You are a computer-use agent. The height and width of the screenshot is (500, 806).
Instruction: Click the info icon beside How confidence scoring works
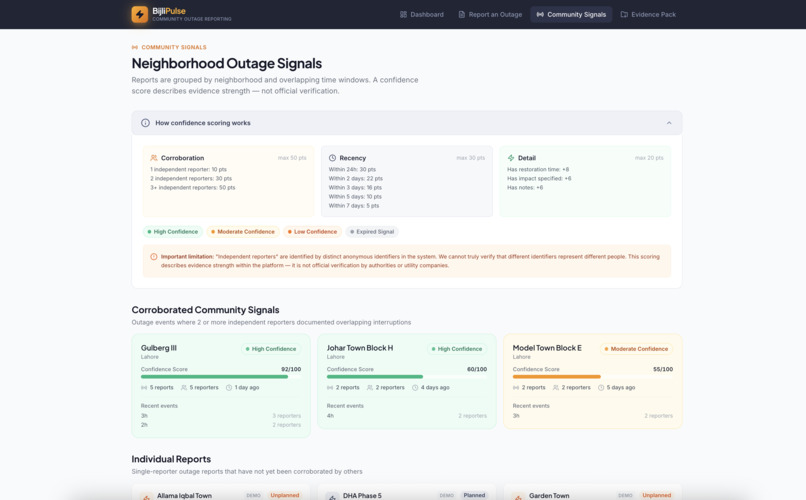(145, 123)
